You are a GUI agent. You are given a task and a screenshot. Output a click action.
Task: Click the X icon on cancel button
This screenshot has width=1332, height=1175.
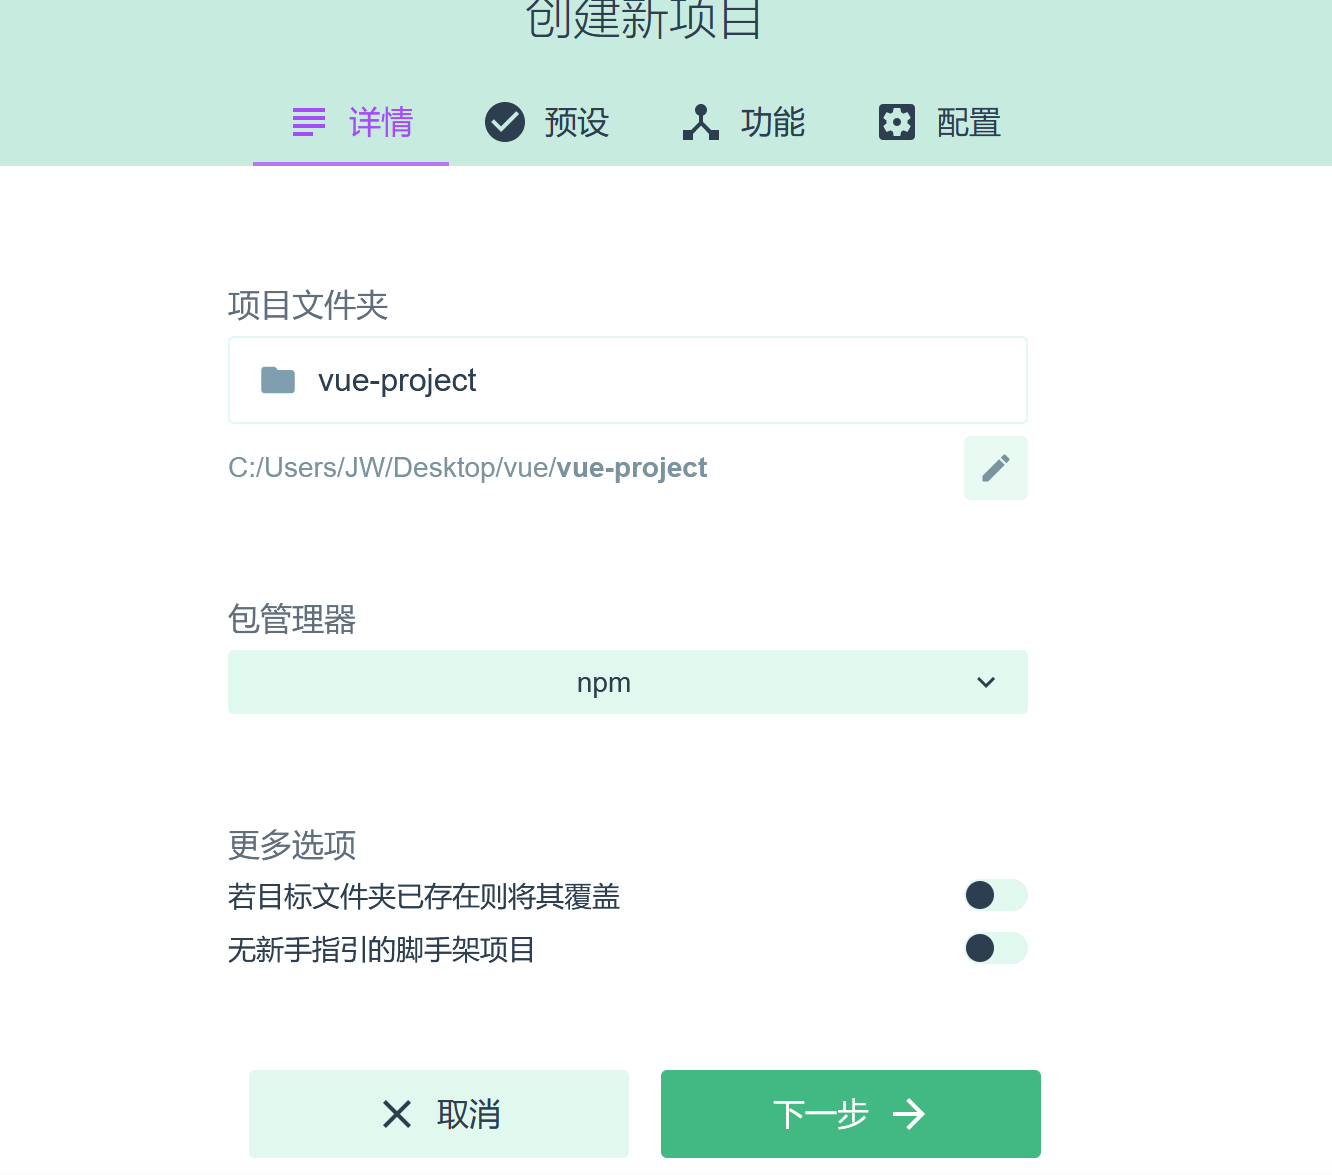point(397,1114)
